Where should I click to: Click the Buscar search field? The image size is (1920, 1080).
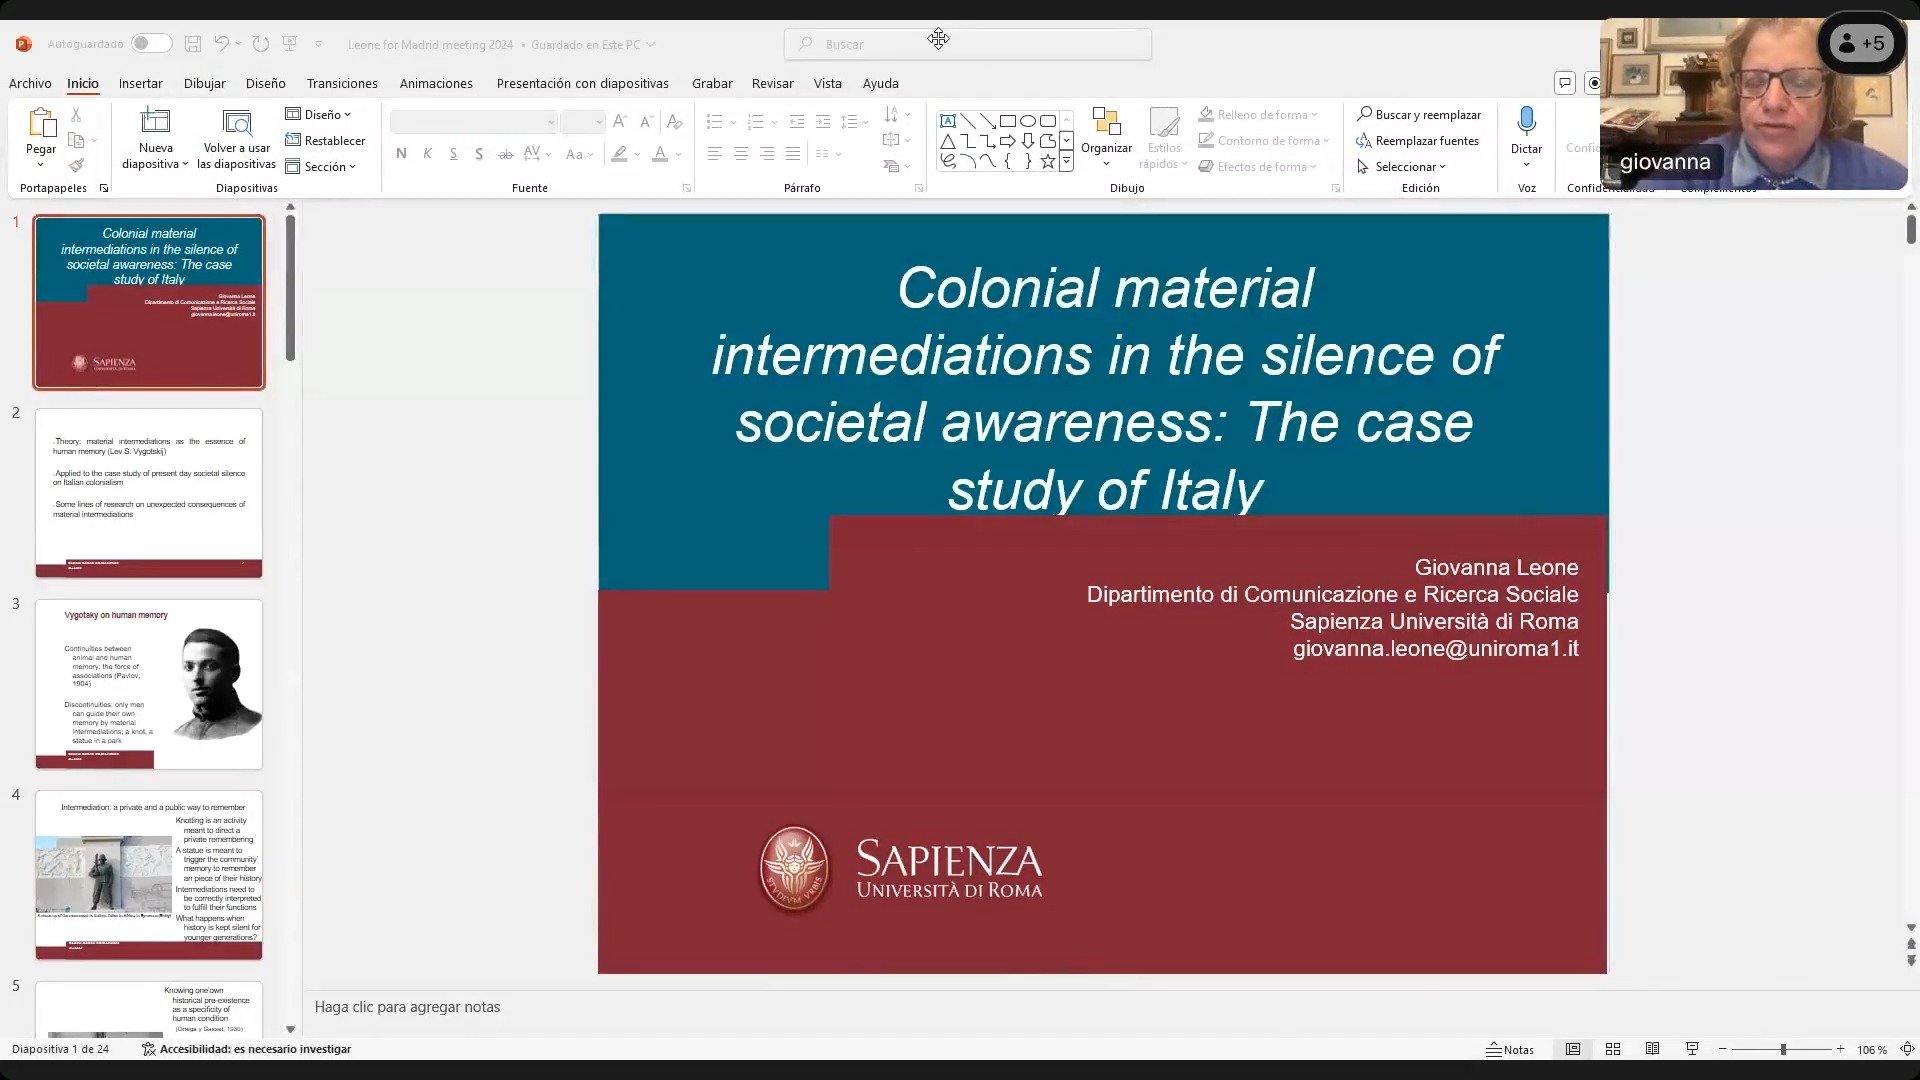click(x=968, y=44)
